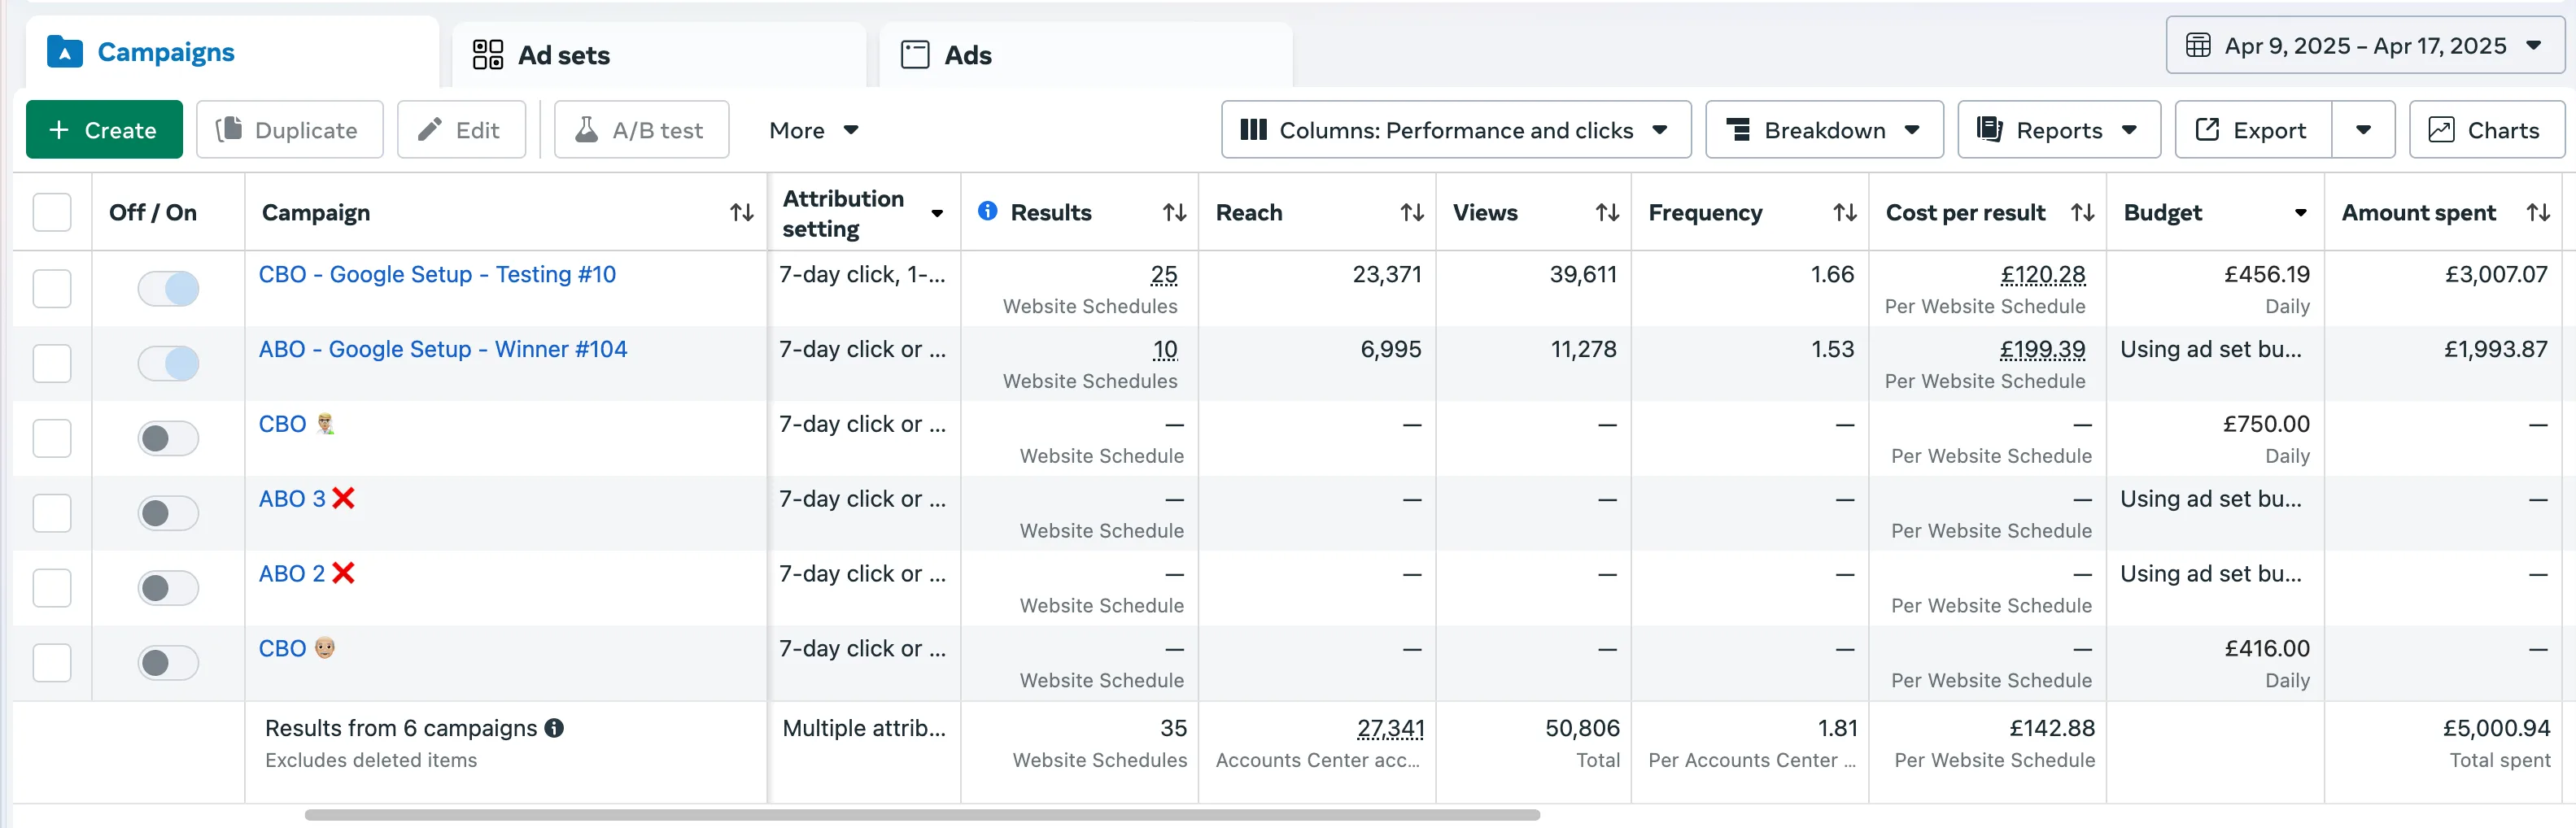Click the Results column info icon

(x=987, y=211)
